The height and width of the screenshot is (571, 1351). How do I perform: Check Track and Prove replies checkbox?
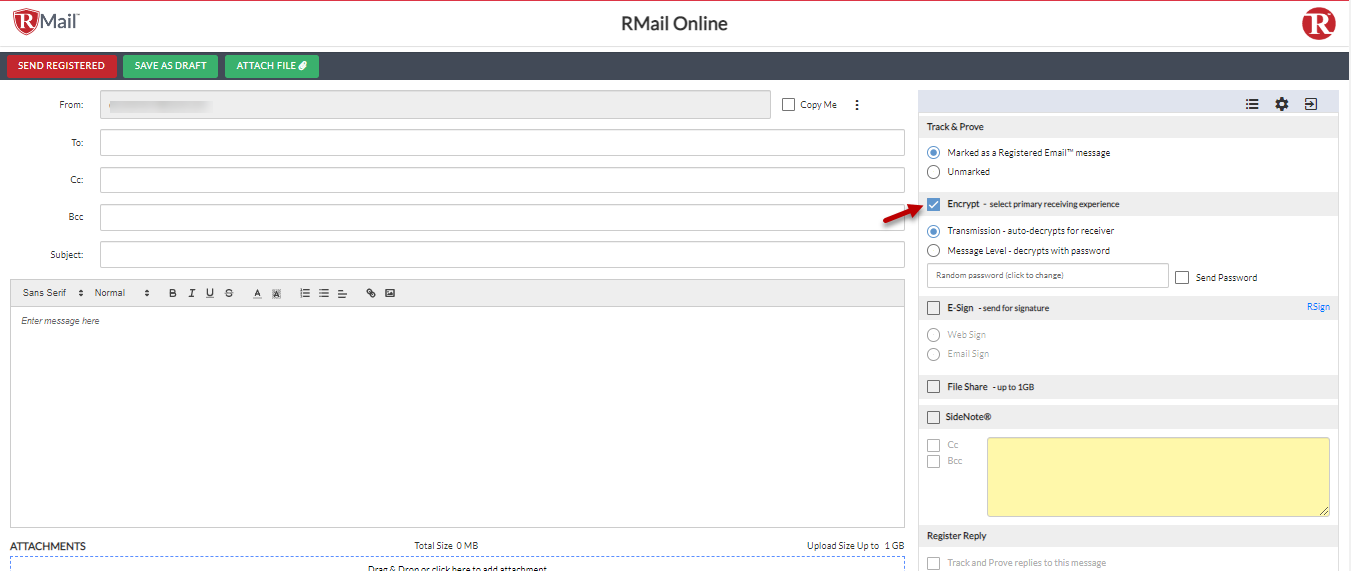pos(933,563)
